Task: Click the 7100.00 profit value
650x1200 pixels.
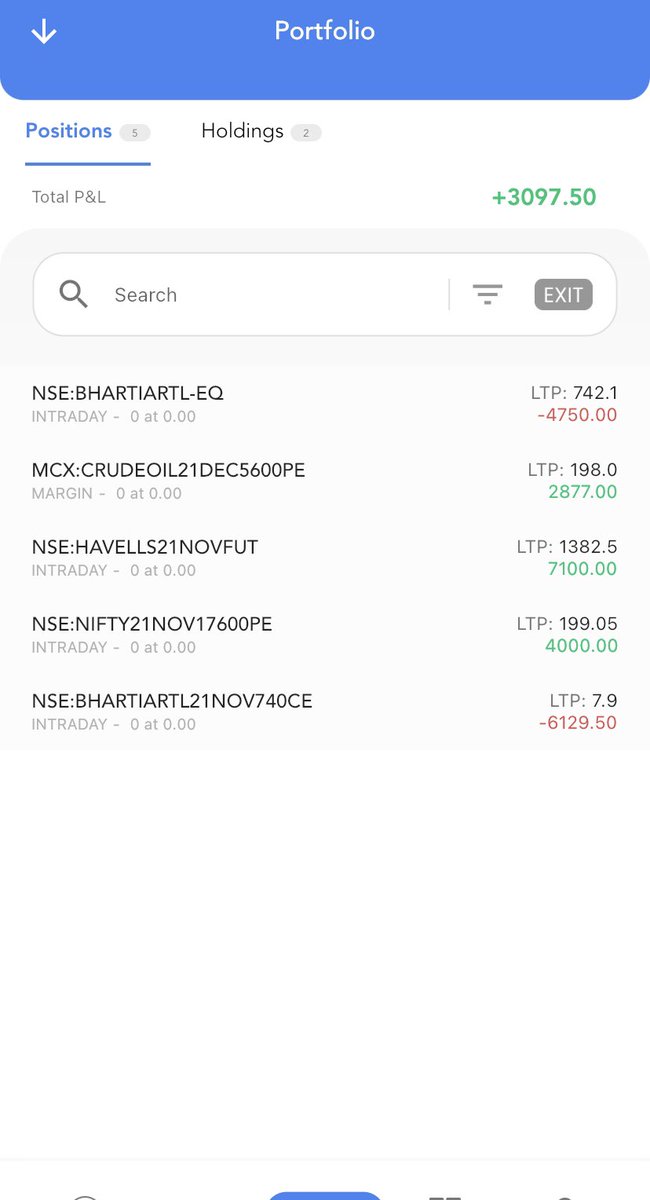Action: (583, 569)
